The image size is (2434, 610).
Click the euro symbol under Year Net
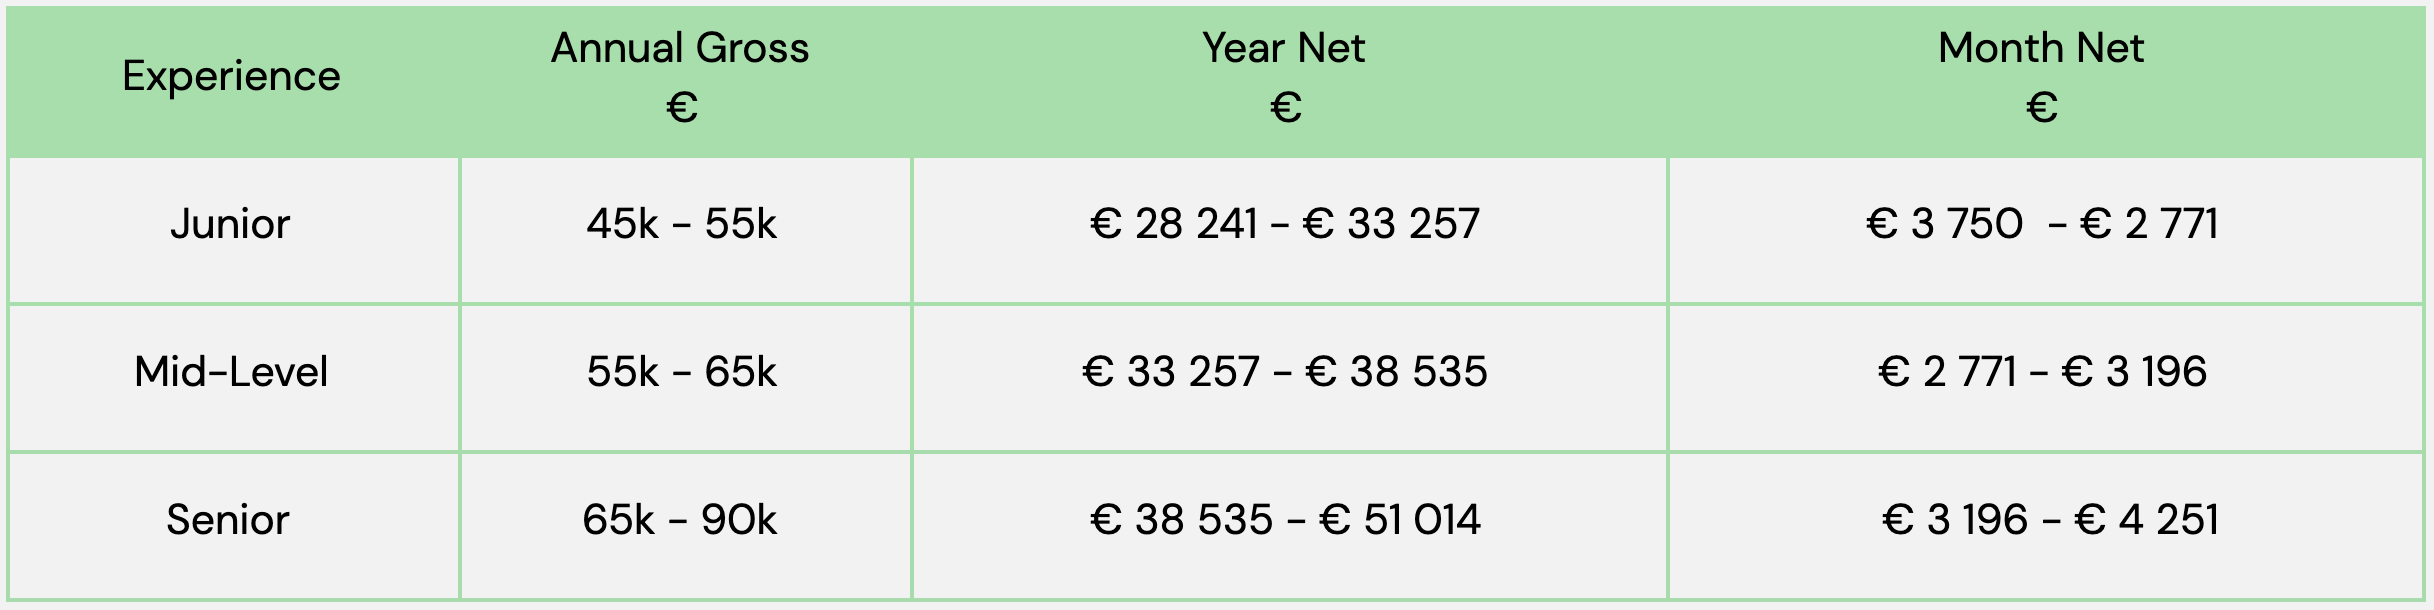point(1286,107)
